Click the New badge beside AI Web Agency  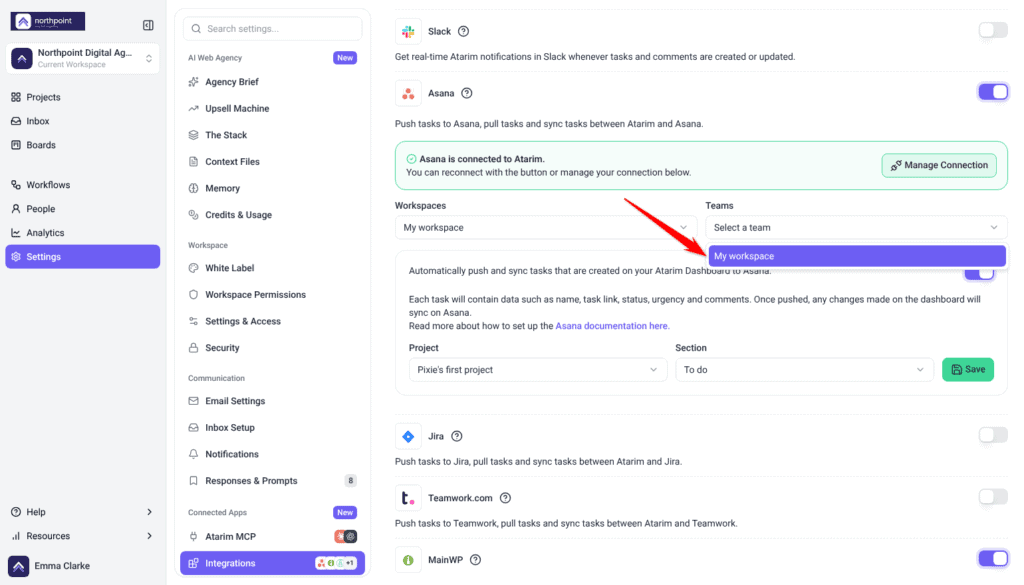(345, 58)
